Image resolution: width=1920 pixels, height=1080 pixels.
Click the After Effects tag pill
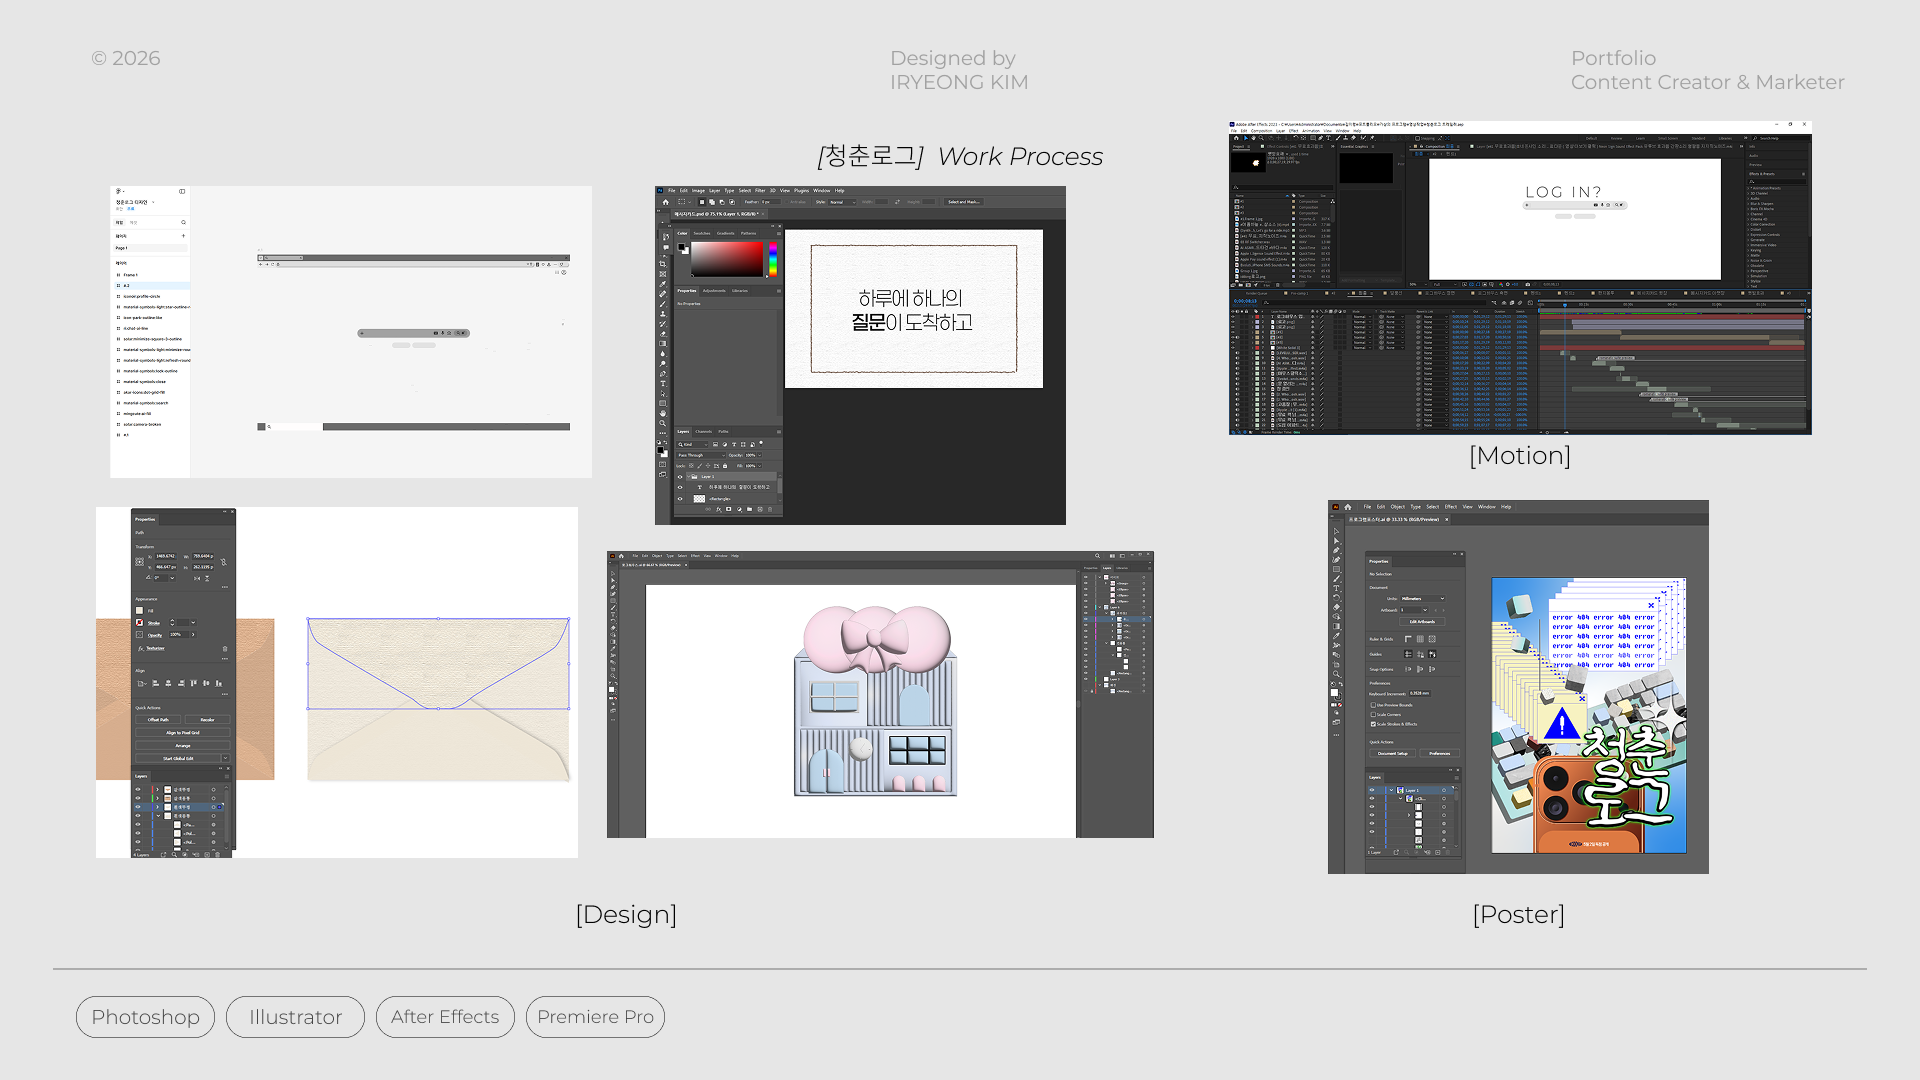pos(445,1017)
